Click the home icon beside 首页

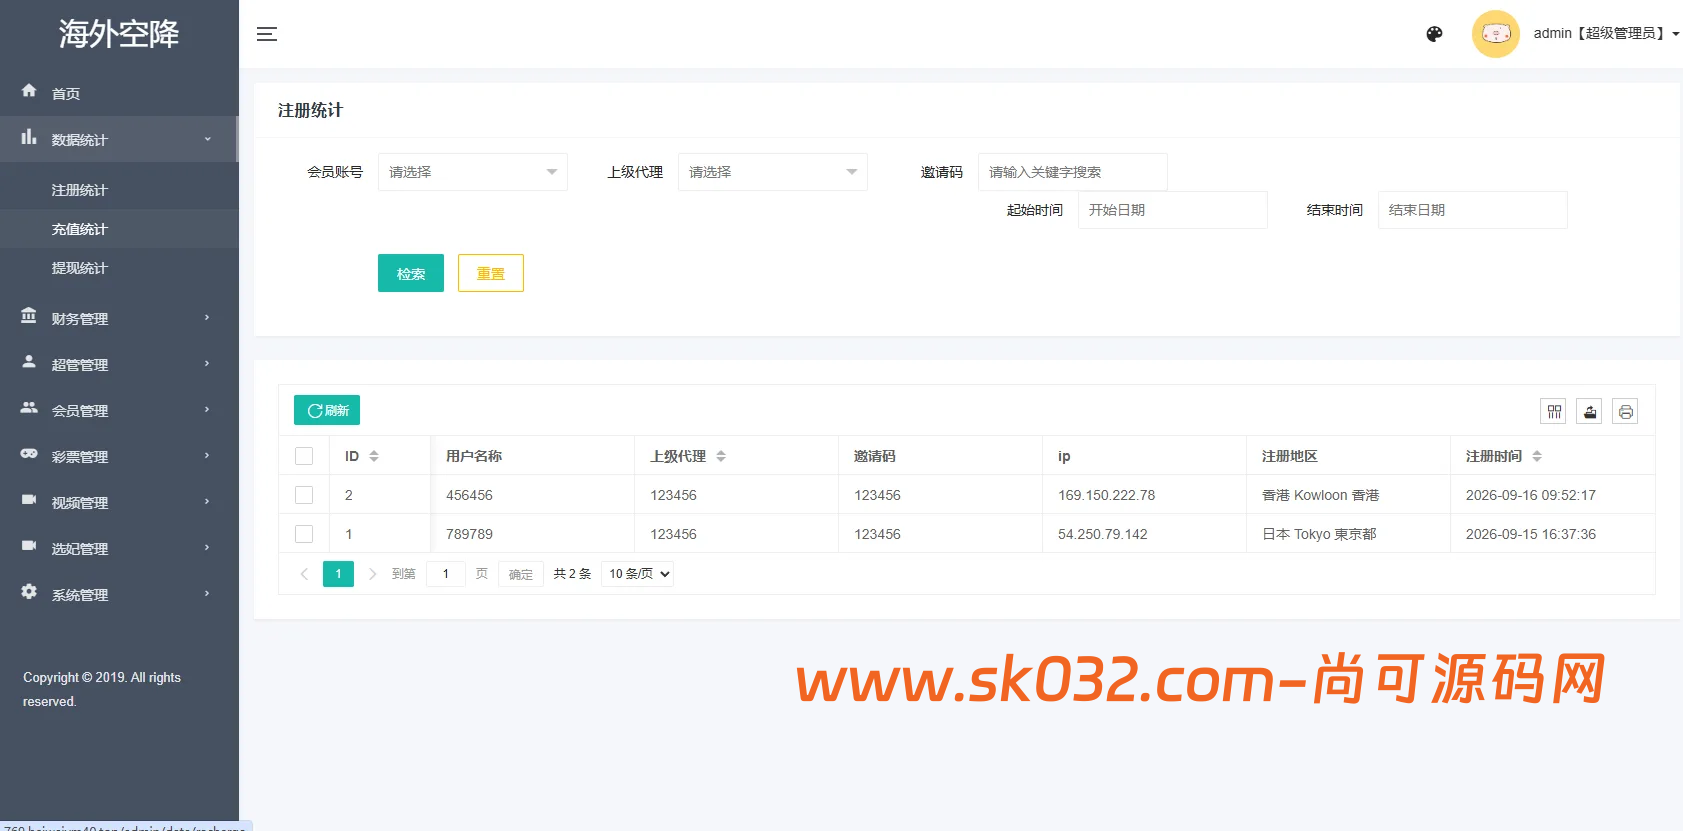coord(29,91)
